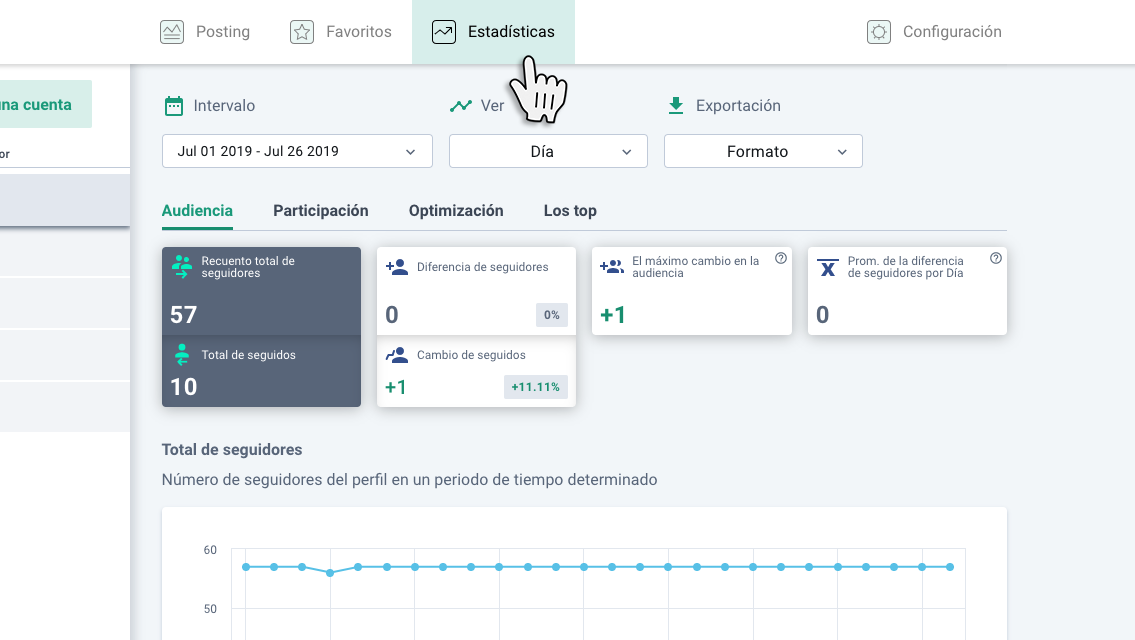Select the Los top tab
Image resolution: width=1135 pixels, height=640 pixels.
click(570, 211)
